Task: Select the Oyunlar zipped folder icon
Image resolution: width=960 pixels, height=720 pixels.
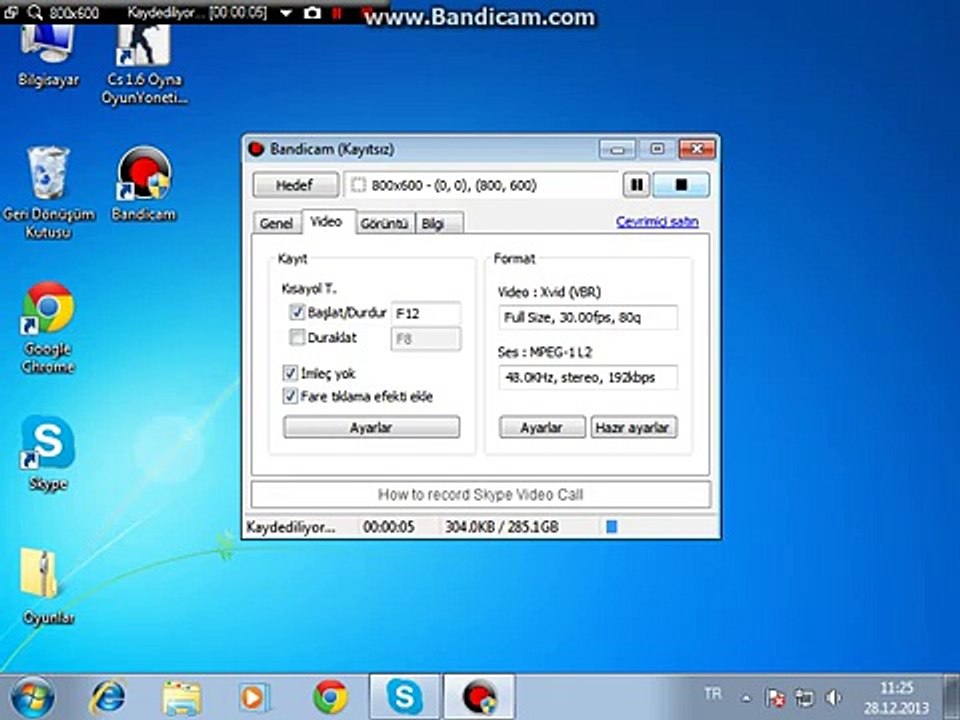Action: click(x=48, y=586)
